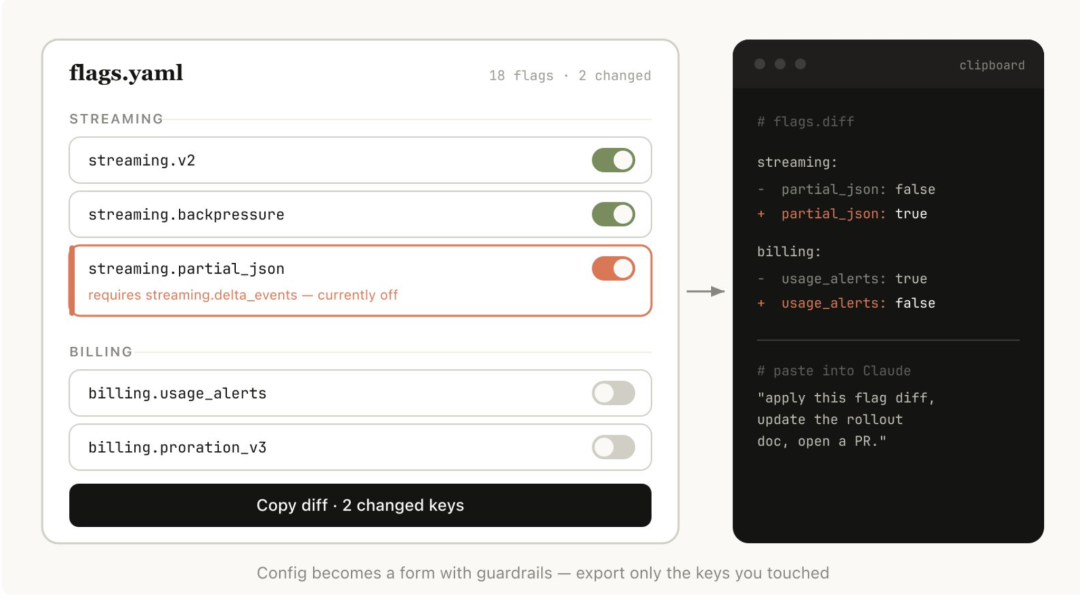Click the flags.yaml title
The width and height of the screenshot is (1080, 600).
[x=126, y=73]
